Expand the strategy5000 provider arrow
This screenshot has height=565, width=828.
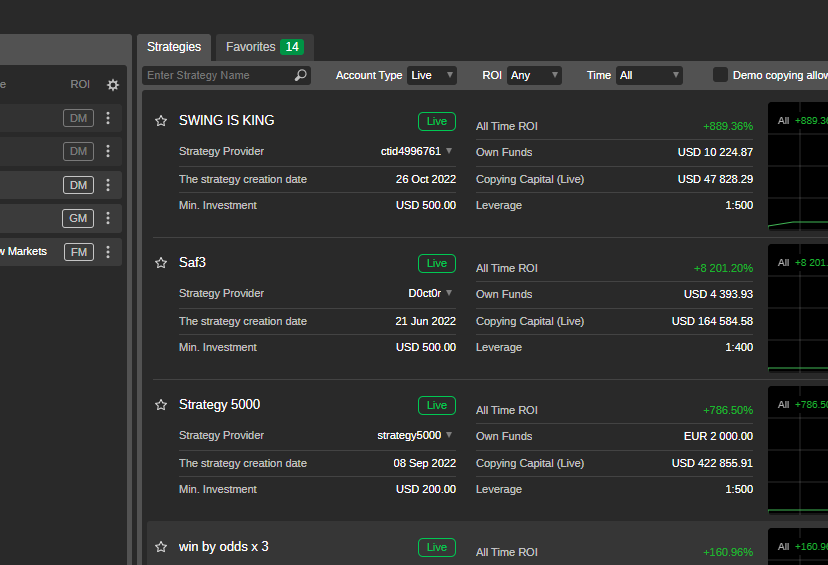coord(449,435)
